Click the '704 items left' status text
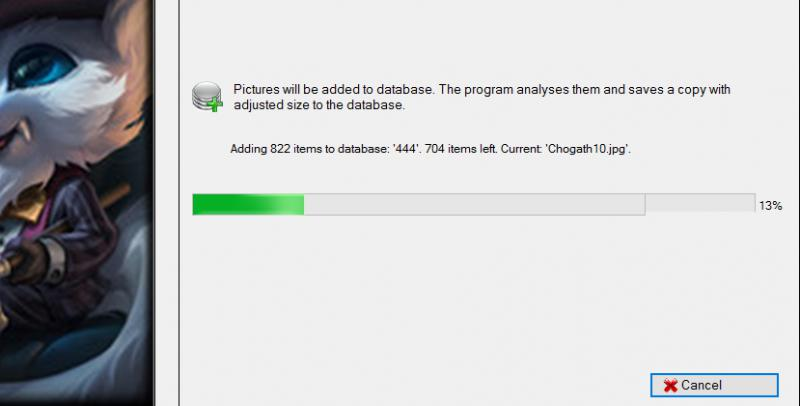This screenshot has height=406, width=800. 461,149
